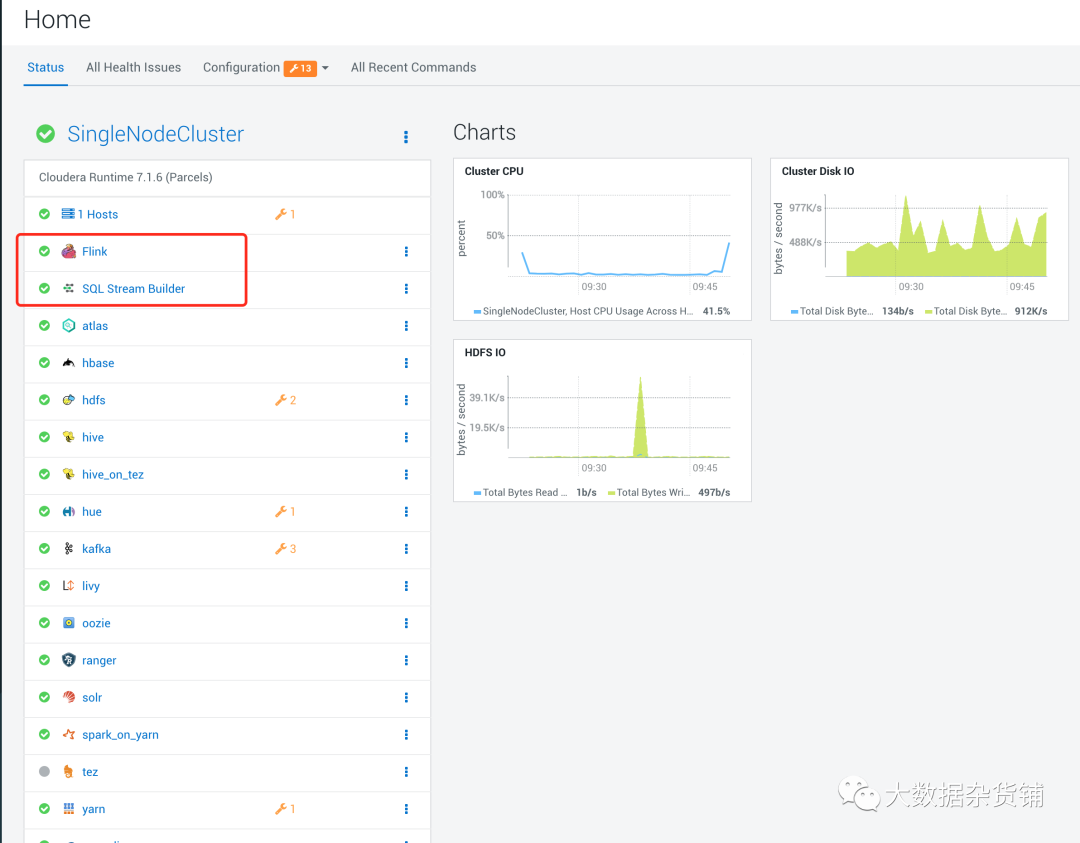Open the hdfs actions kebab menu

(406, 400)
